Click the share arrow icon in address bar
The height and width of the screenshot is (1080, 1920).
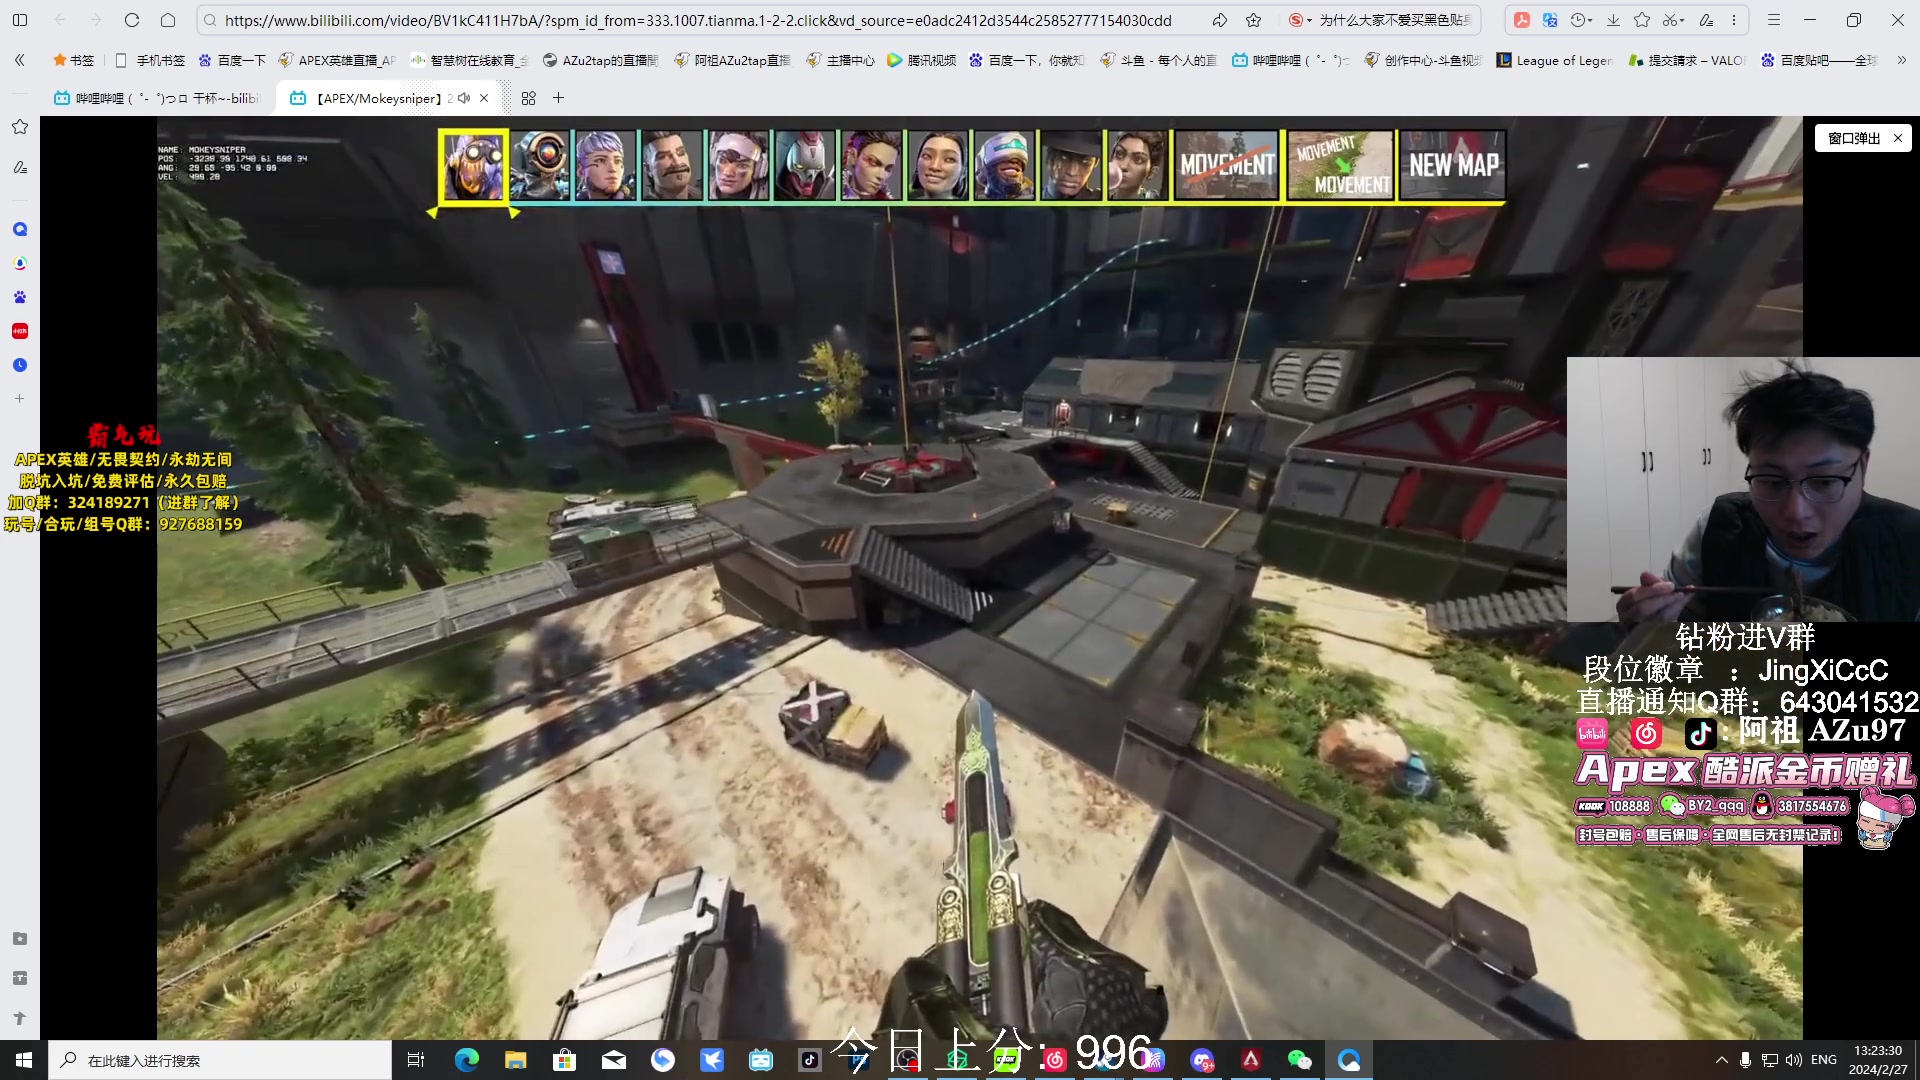click(1220, 20)
